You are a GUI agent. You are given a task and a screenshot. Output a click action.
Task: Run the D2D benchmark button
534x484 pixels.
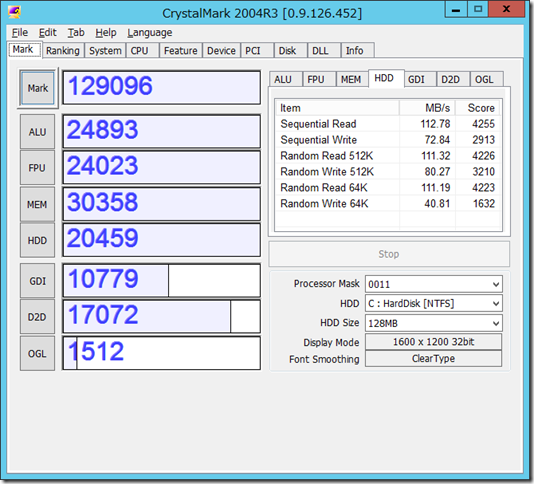tap(37, 317)
